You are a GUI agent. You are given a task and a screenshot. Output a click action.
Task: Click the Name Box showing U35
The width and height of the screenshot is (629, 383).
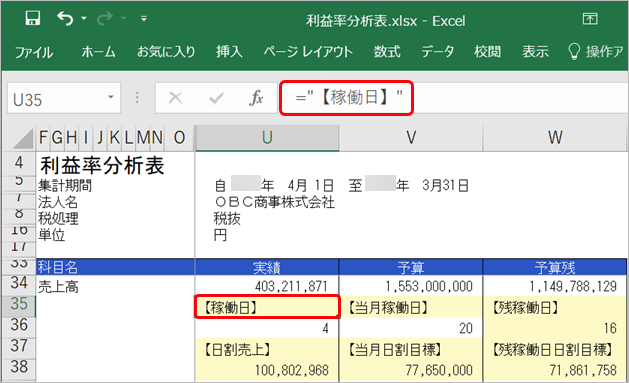64,98
